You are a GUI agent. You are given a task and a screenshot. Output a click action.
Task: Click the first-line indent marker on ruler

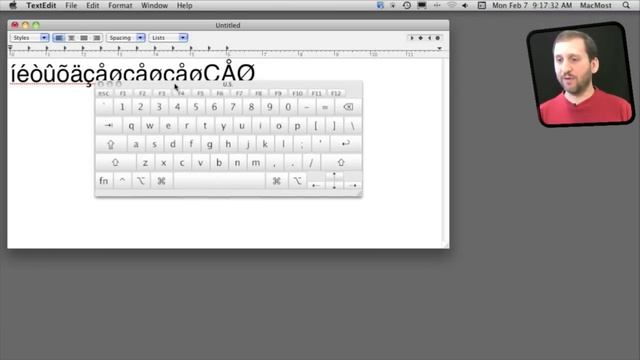[10, 47]
